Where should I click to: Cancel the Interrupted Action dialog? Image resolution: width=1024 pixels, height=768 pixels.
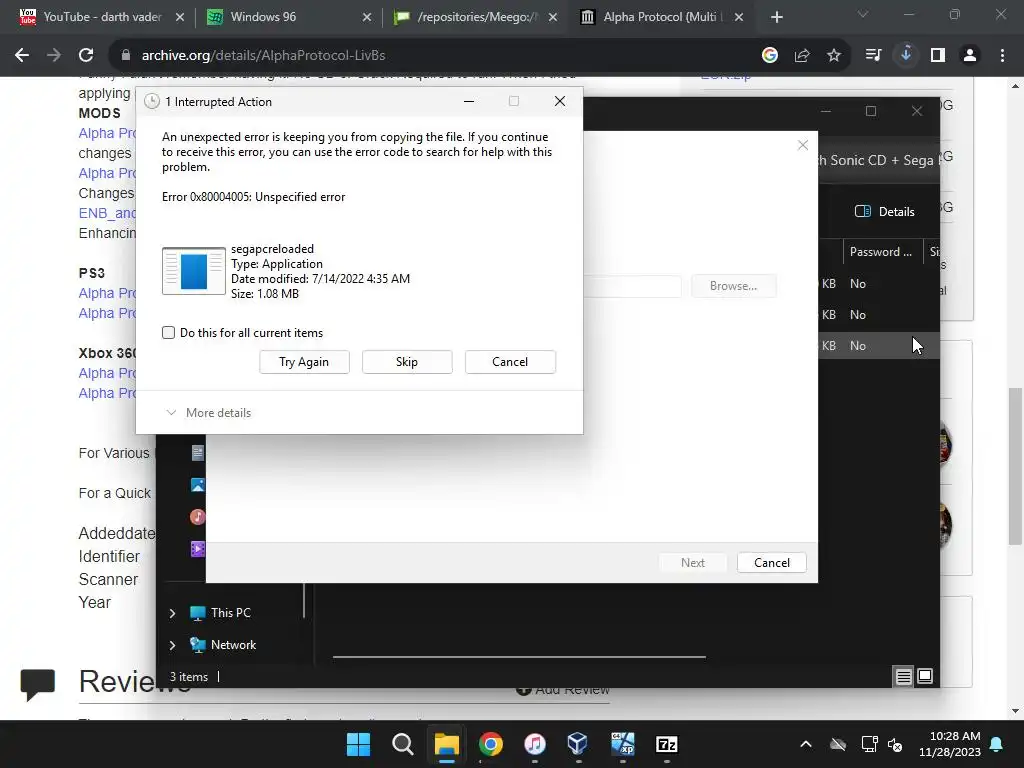click(x=510, y=362)
